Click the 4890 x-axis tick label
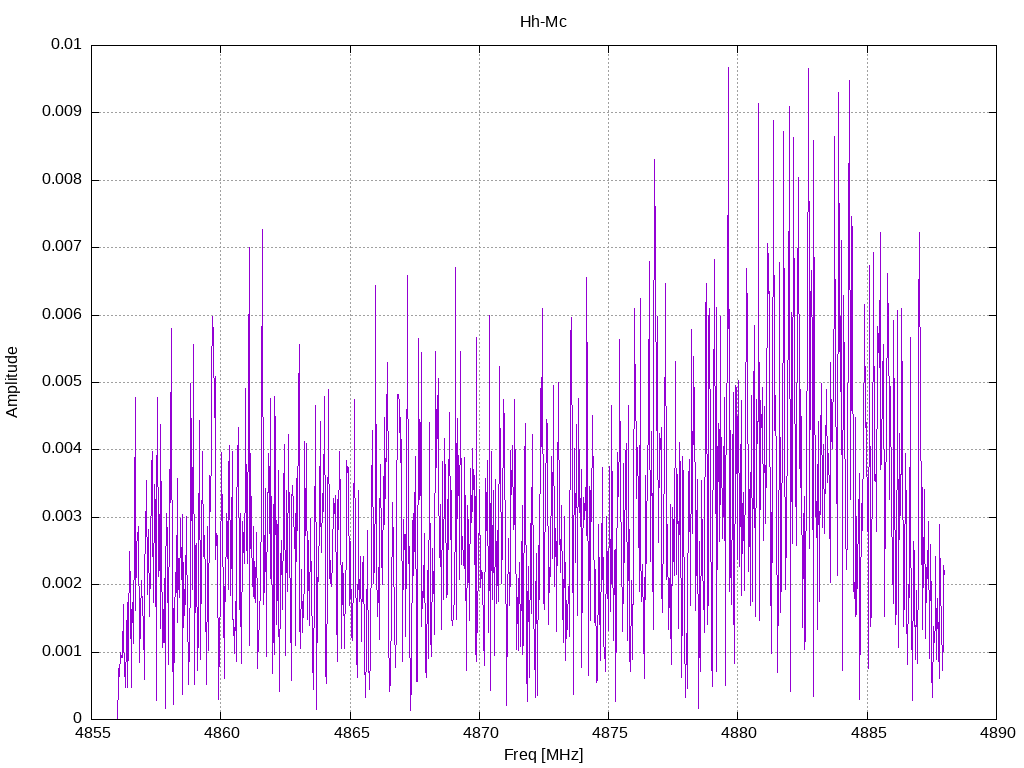 point(997,733)
